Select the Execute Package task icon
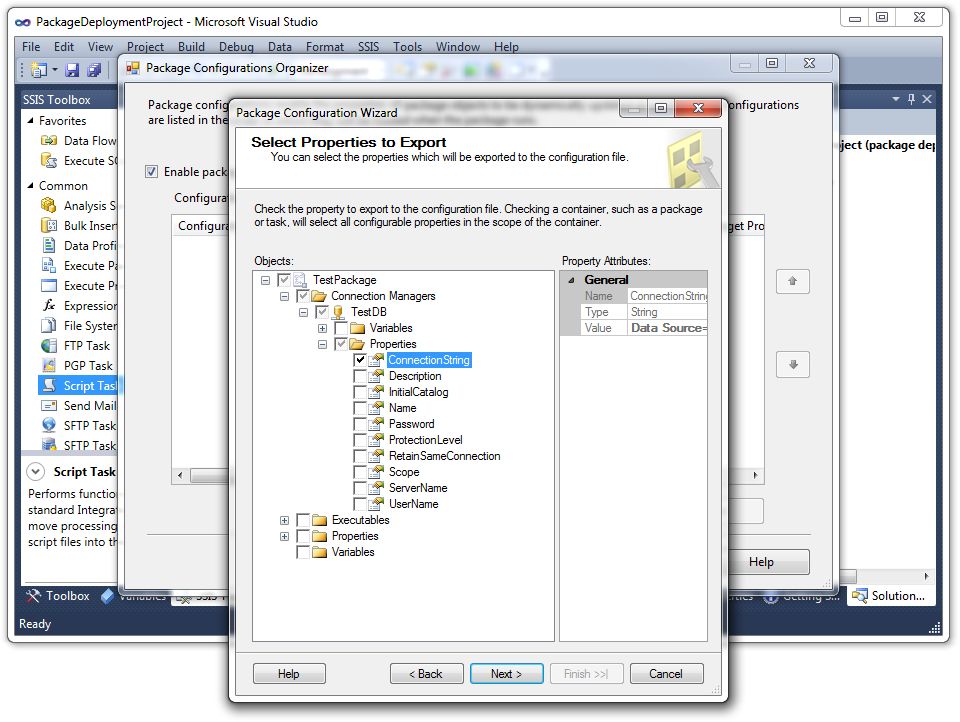The width and height of the screenshot is (960, 722). pos(49,265)
